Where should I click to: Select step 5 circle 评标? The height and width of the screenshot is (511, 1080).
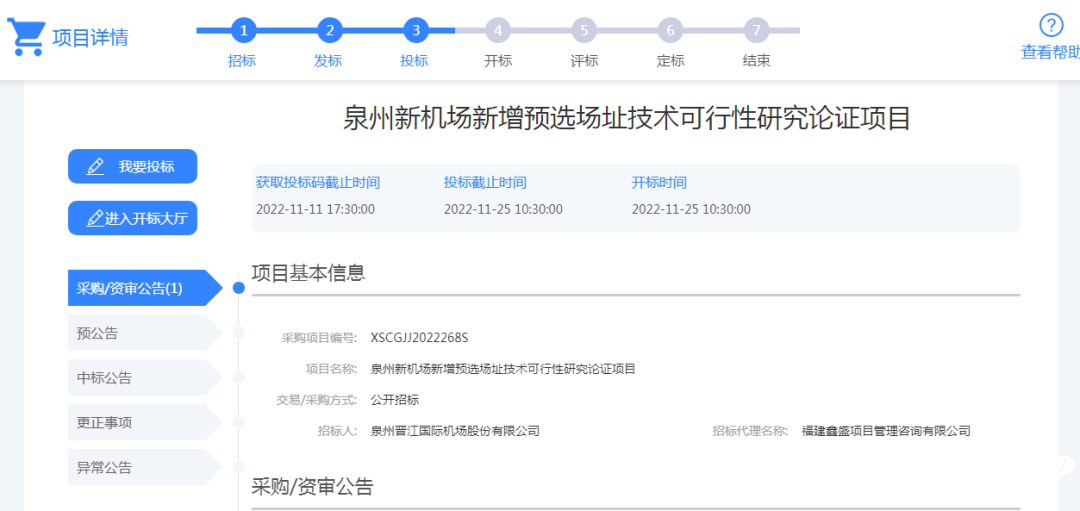click(584, 30)
